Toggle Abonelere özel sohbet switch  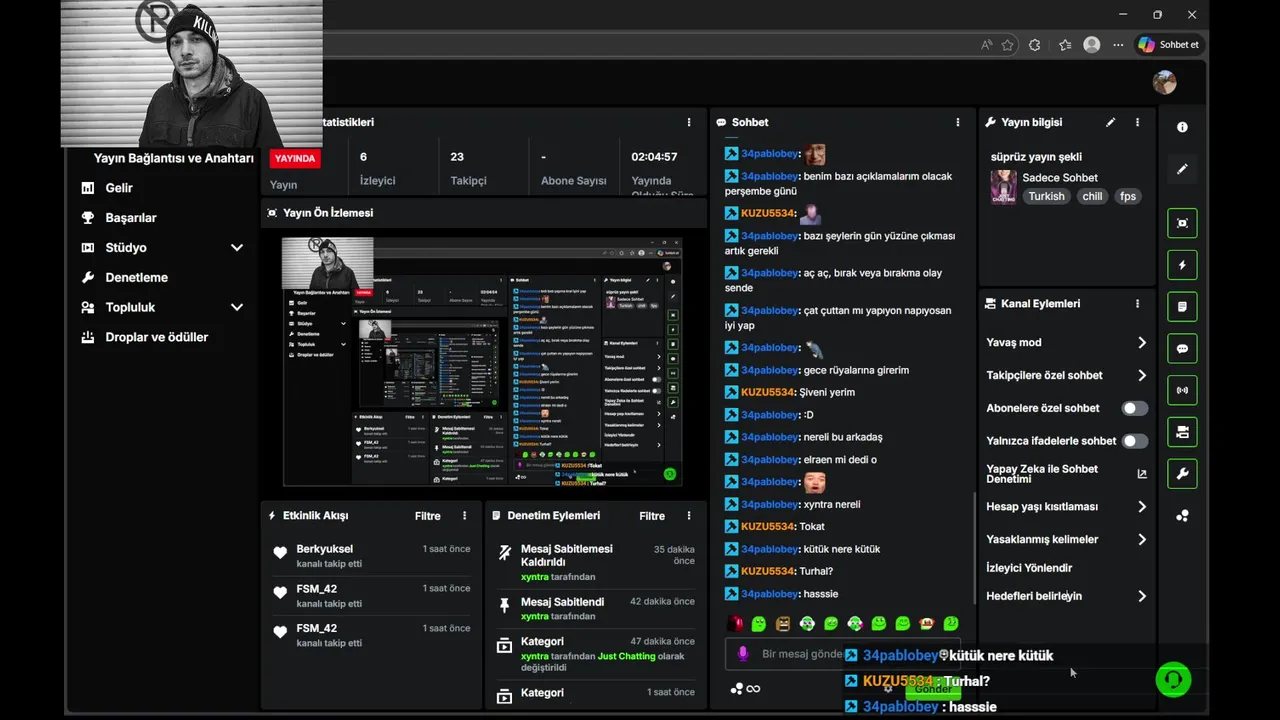(1135, 408)
